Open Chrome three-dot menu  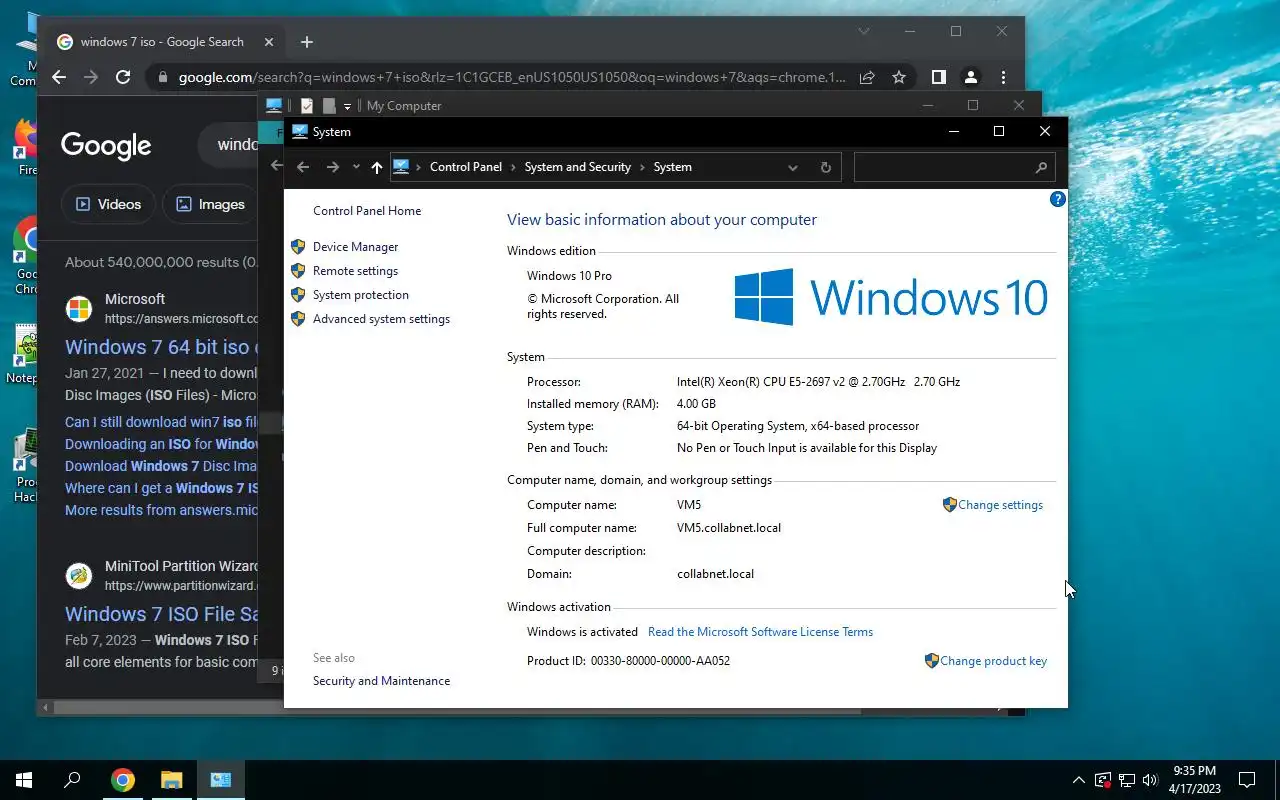pyautogui.click(x=1003, y=77)
